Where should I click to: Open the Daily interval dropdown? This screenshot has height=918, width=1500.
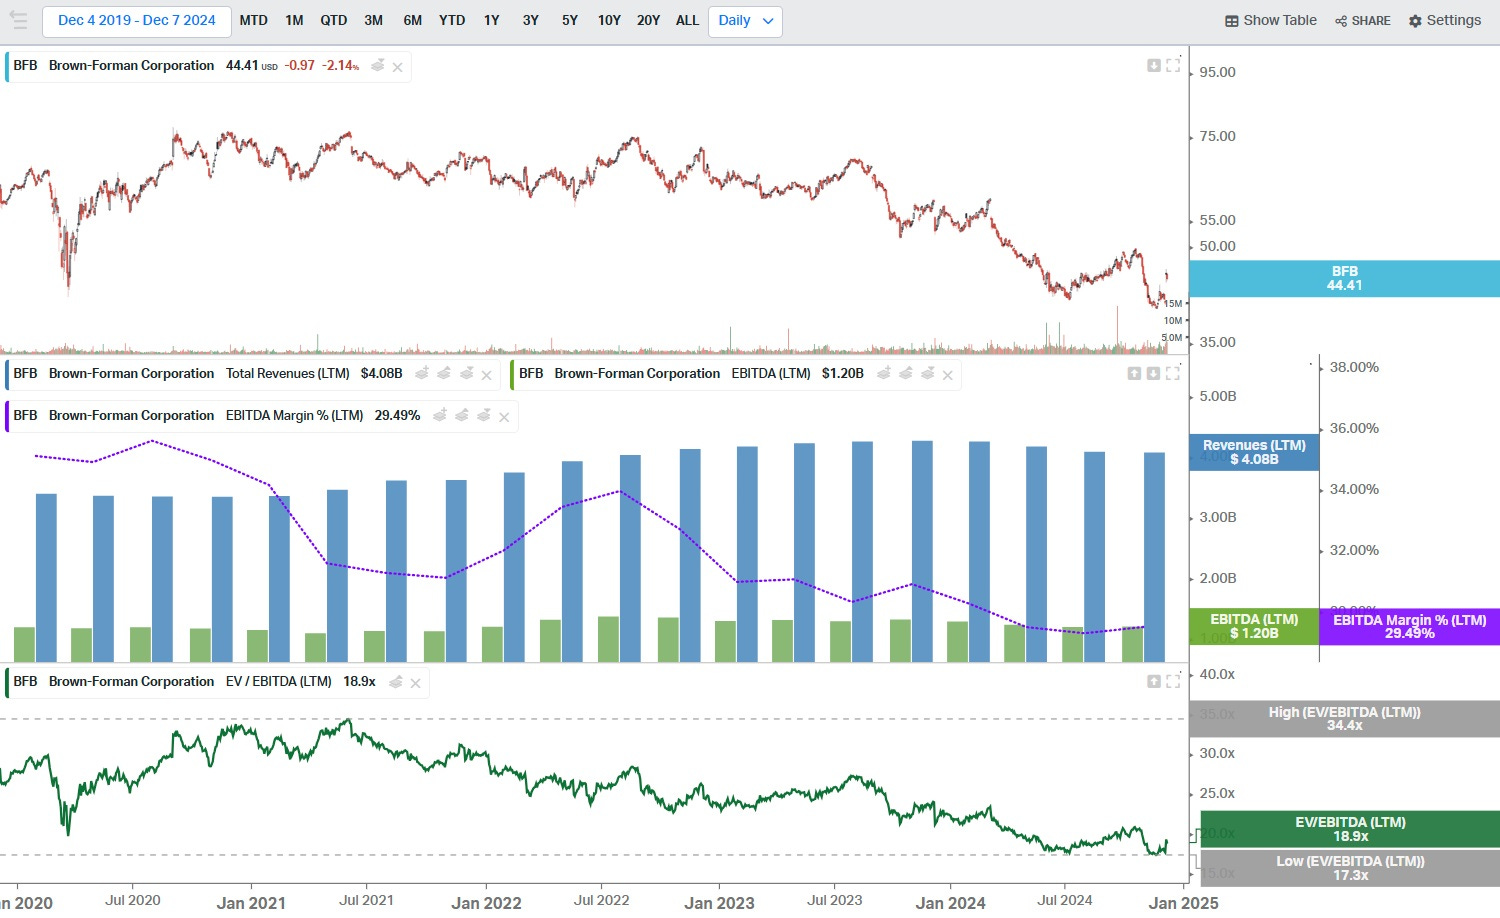pos(745,21)
